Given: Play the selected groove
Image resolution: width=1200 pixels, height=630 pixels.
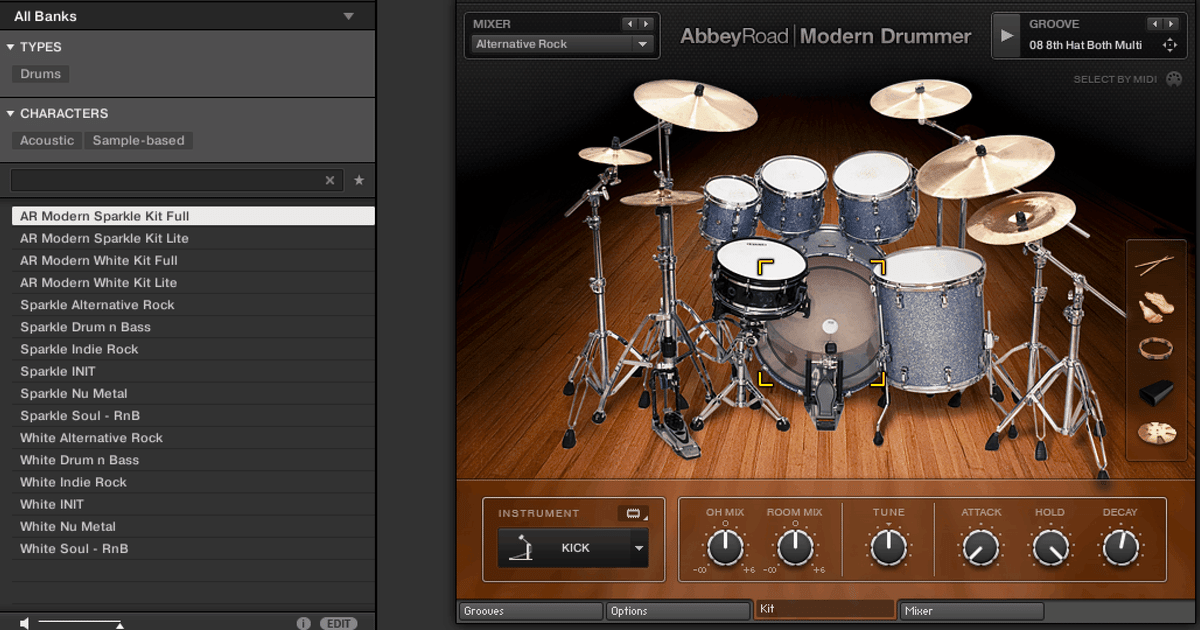Looking at the screenshot, I should point(1006,36).
